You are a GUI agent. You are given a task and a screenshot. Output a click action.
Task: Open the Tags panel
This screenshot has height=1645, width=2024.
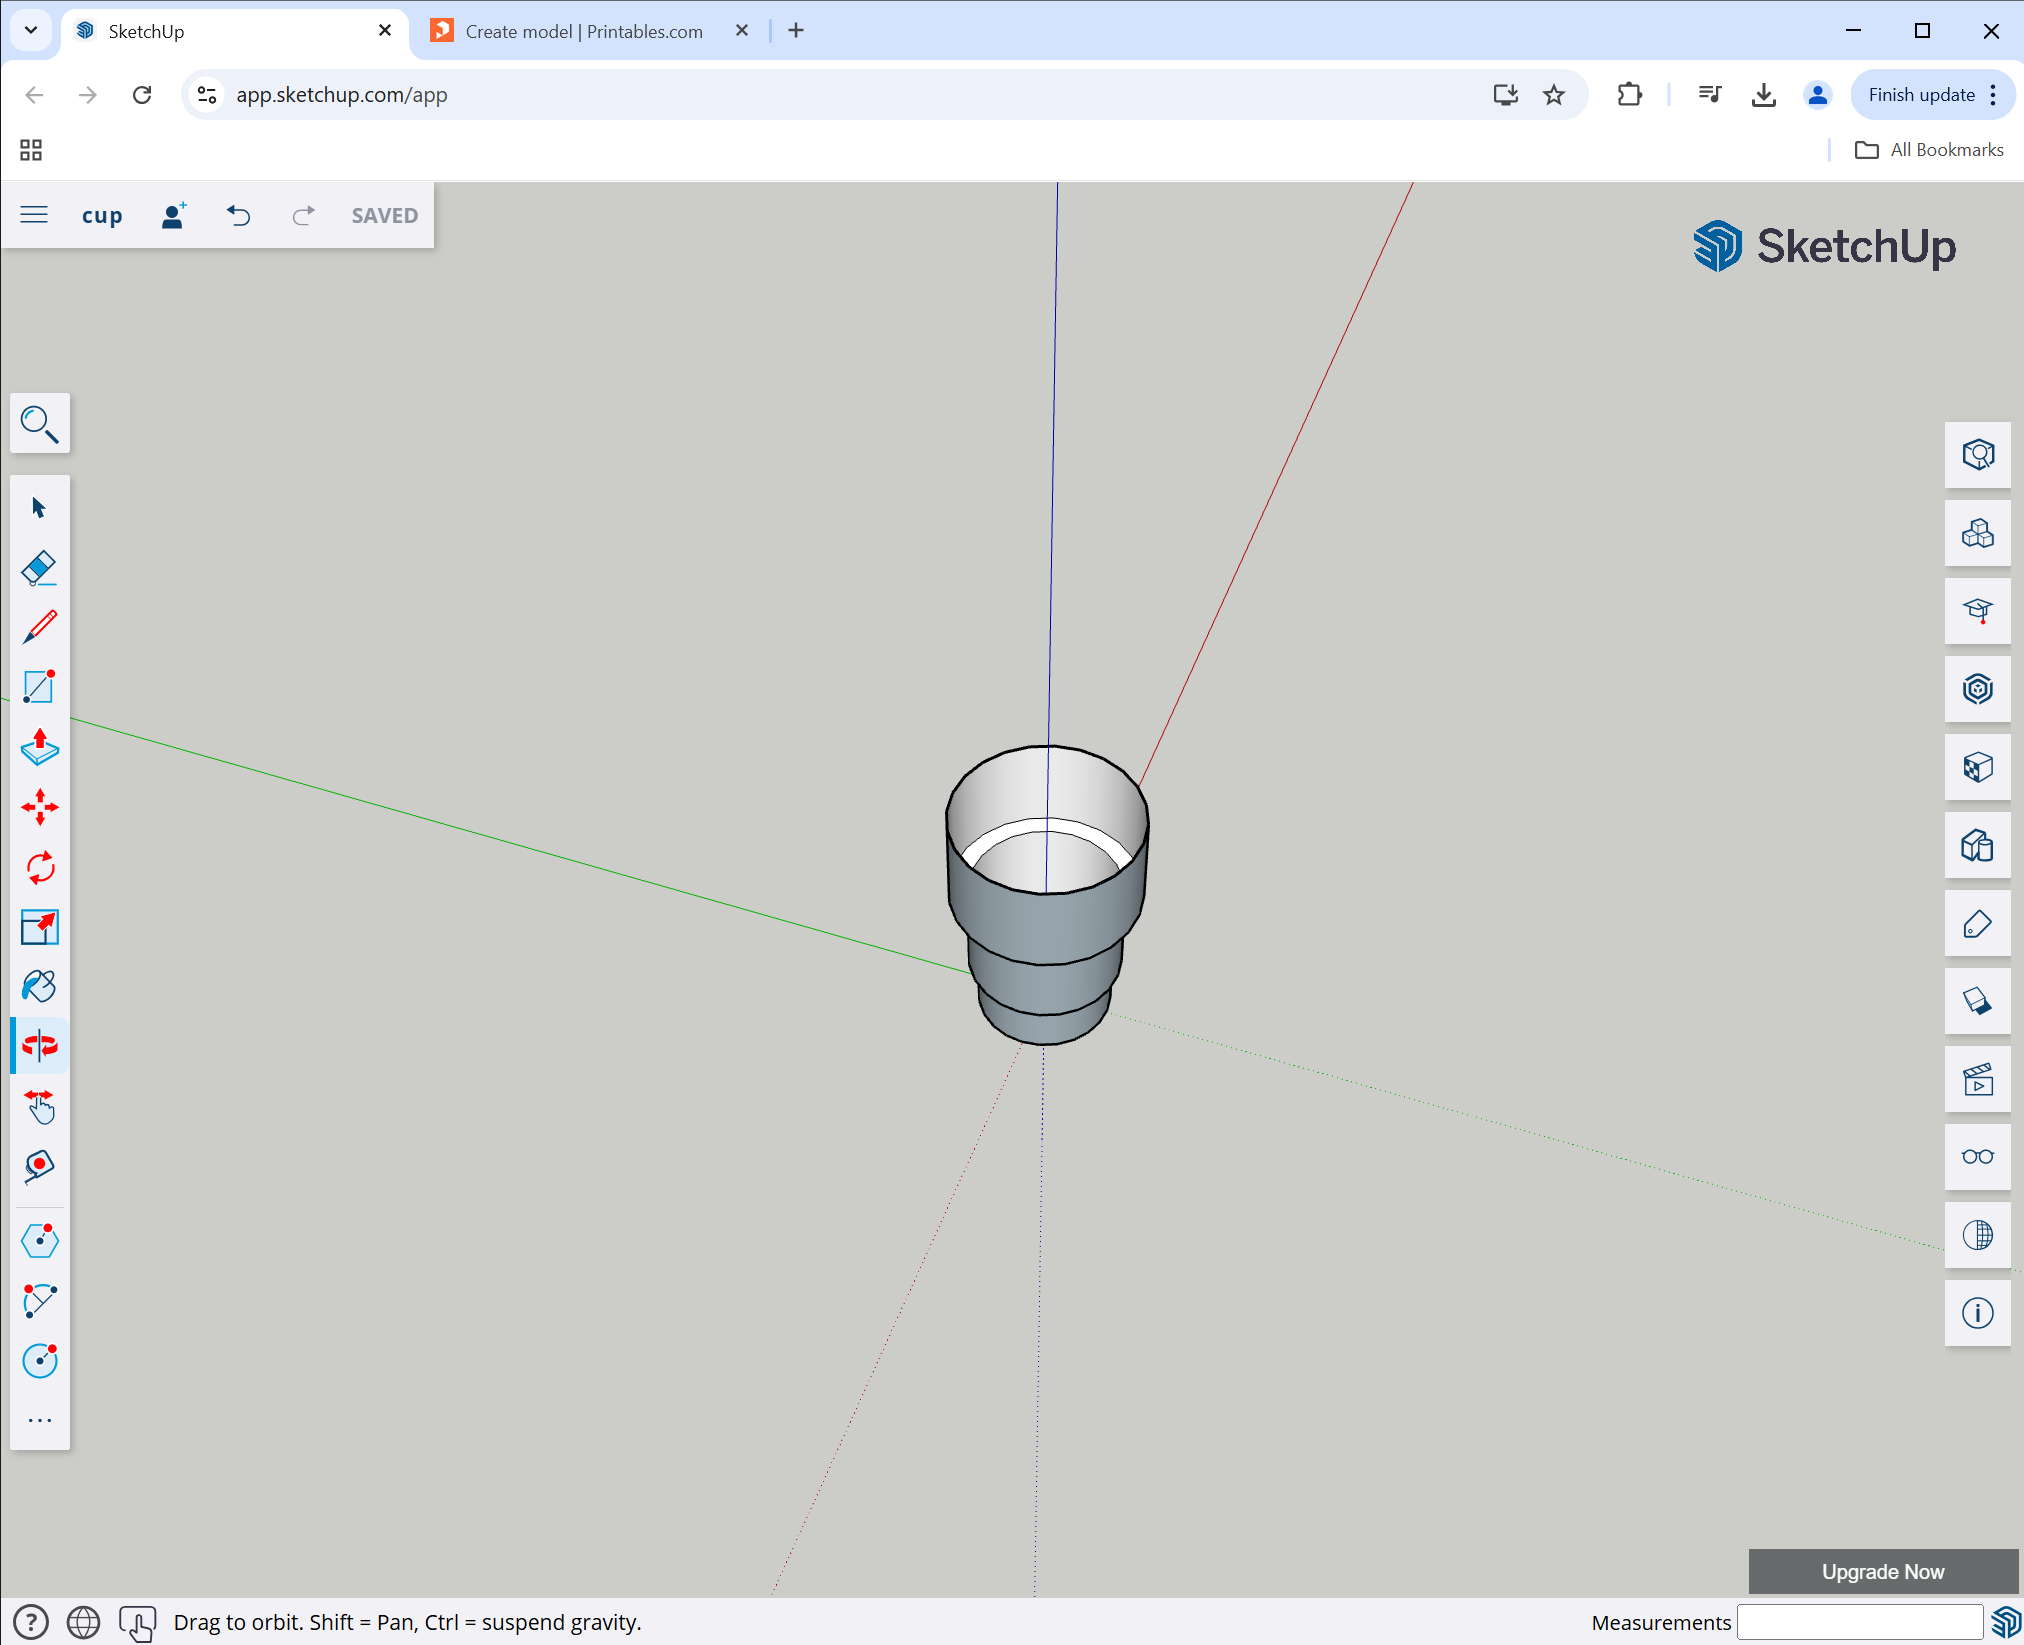click(x=1977, y=923)
